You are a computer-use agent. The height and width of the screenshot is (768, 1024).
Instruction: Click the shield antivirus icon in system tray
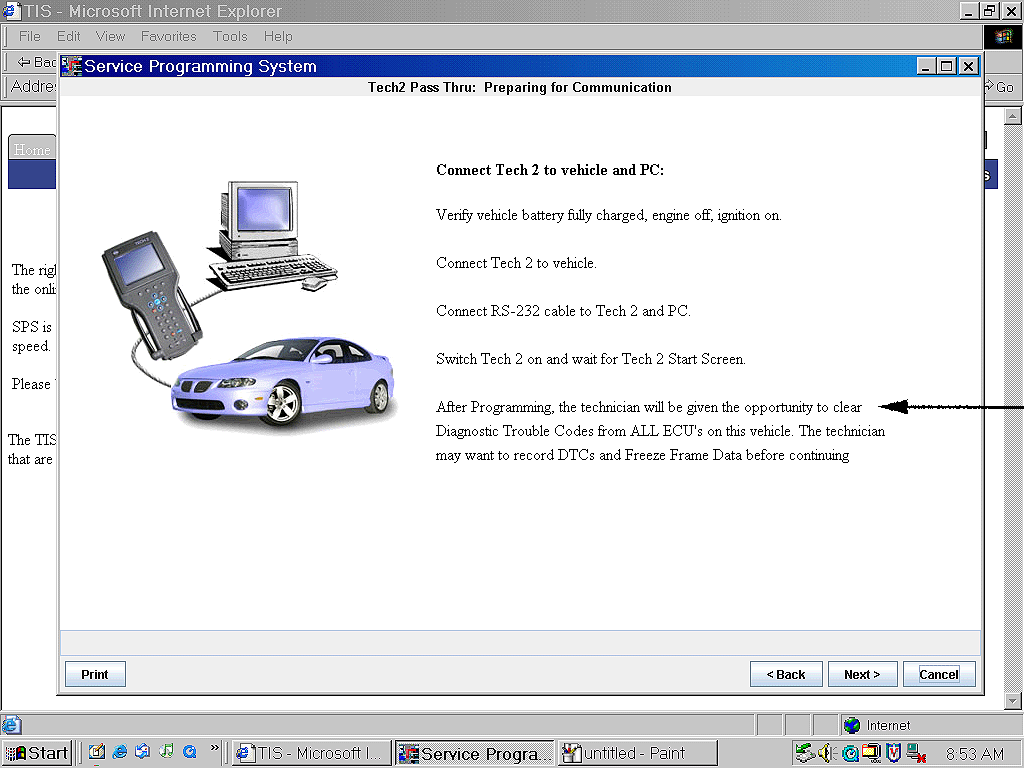(894, 753)
